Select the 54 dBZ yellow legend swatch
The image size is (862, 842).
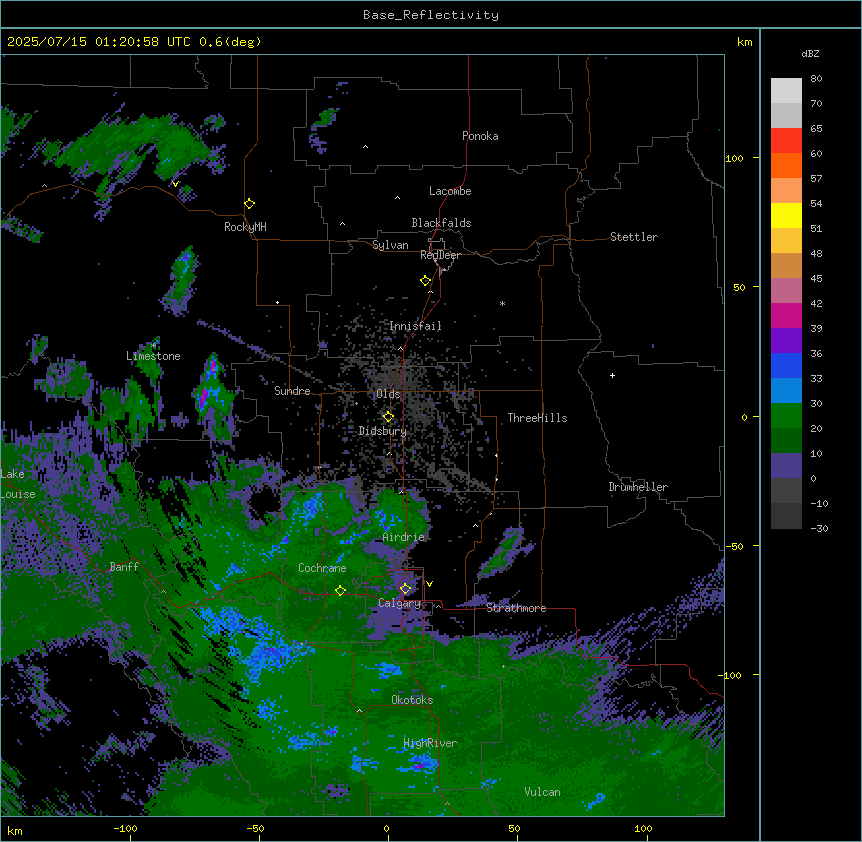point(786,215)
